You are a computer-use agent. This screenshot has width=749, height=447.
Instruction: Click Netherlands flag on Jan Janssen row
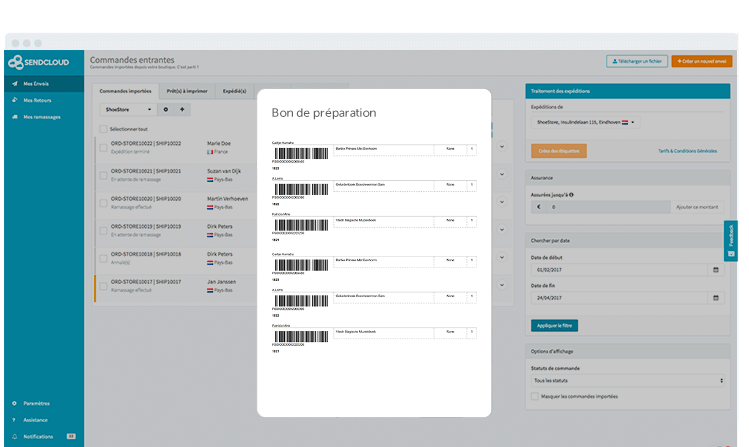210,290
